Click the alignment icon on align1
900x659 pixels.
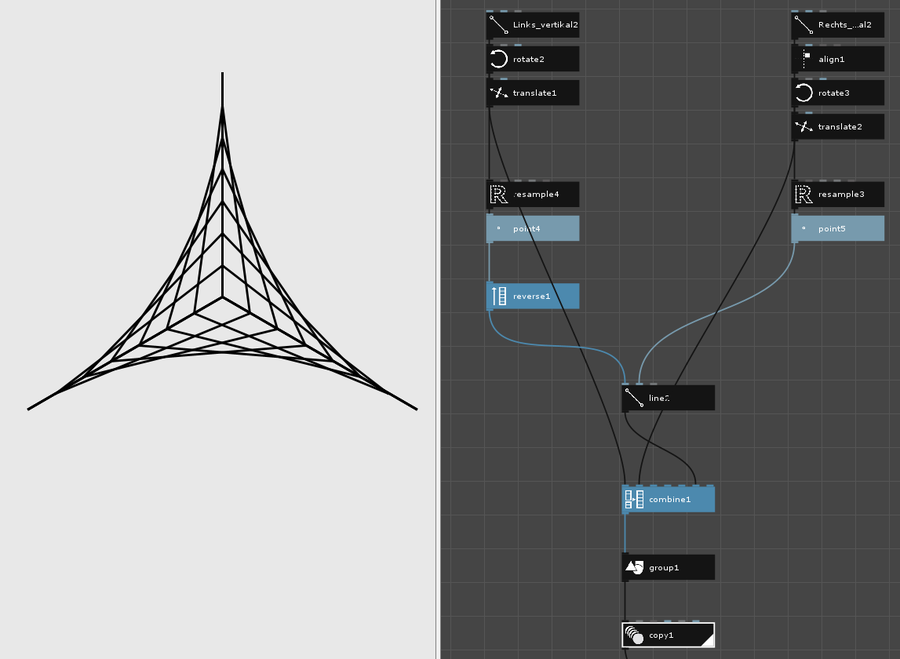point(805,59)
